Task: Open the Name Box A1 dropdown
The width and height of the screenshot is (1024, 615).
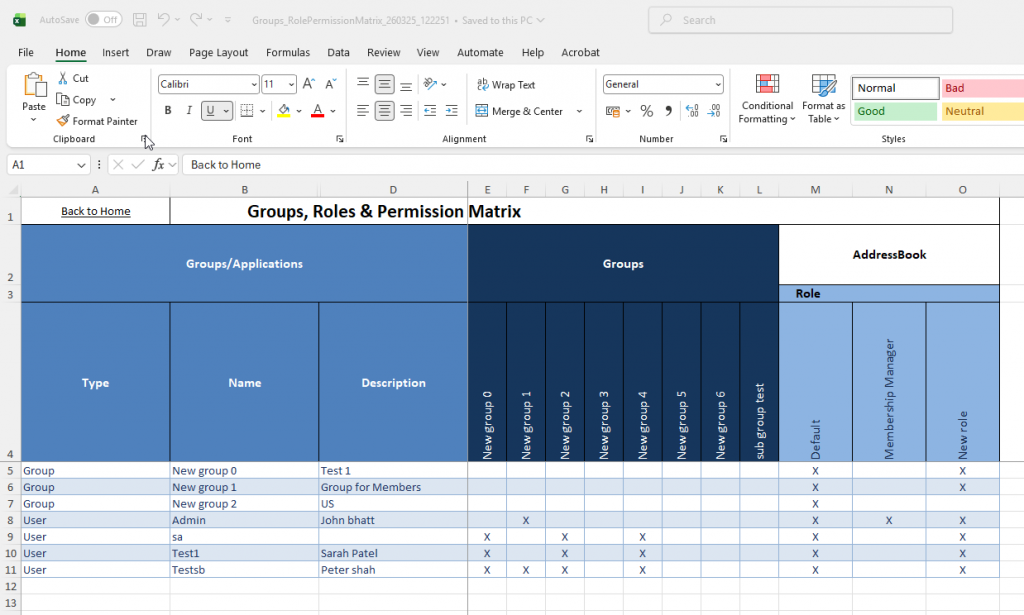Action: click(x=82, y=165)
